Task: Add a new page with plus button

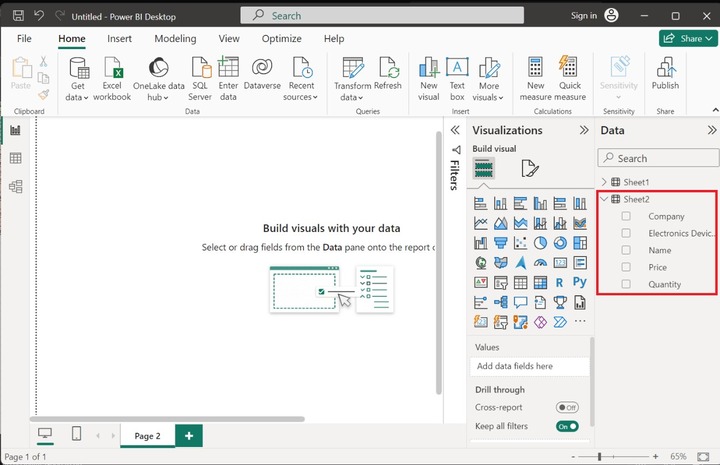Action: click(x=188, y=435)
